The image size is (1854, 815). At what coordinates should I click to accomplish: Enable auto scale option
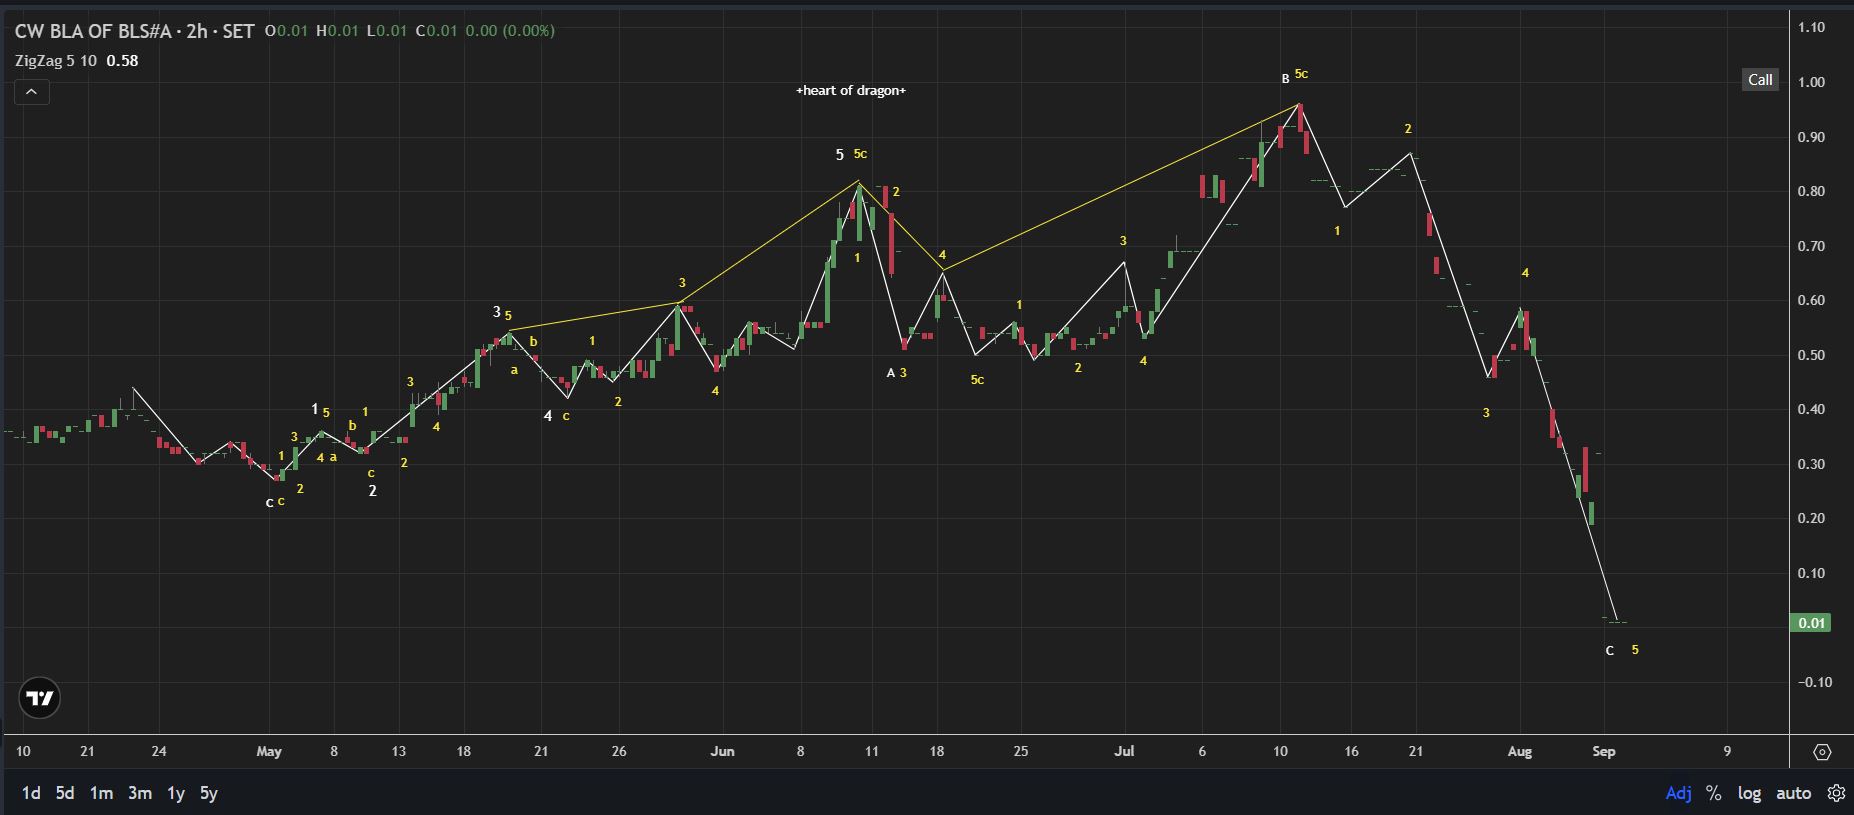pos(1793,793)
